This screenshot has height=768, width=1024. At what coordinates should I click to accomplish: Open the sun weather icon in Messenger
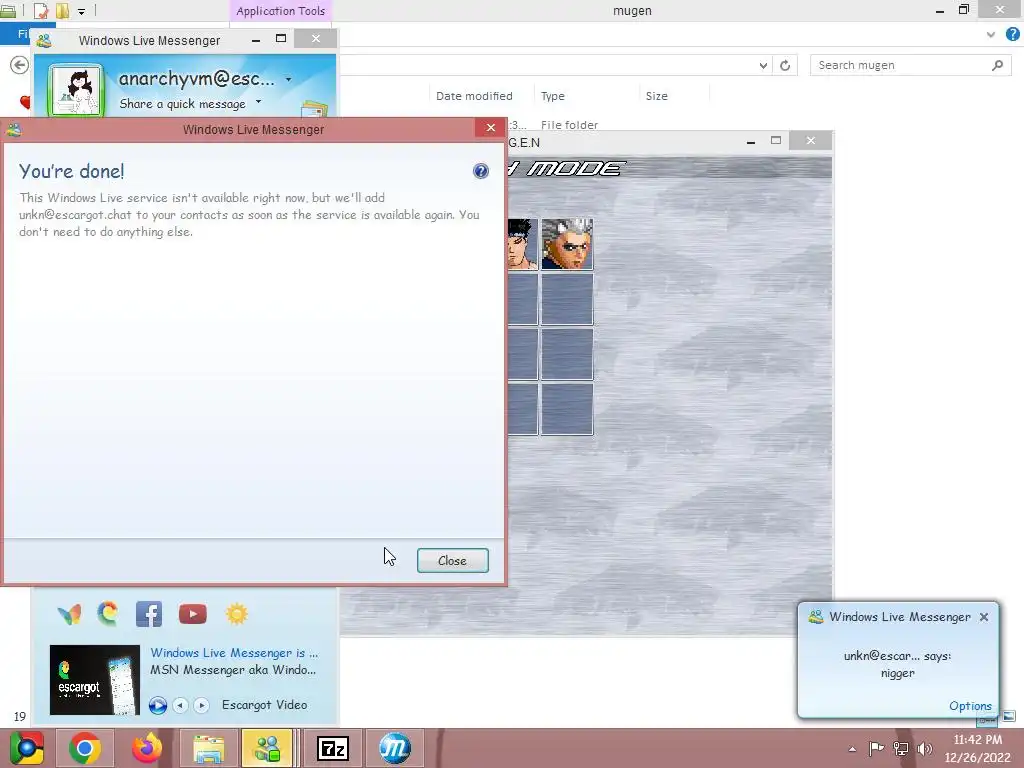(236, 614)
